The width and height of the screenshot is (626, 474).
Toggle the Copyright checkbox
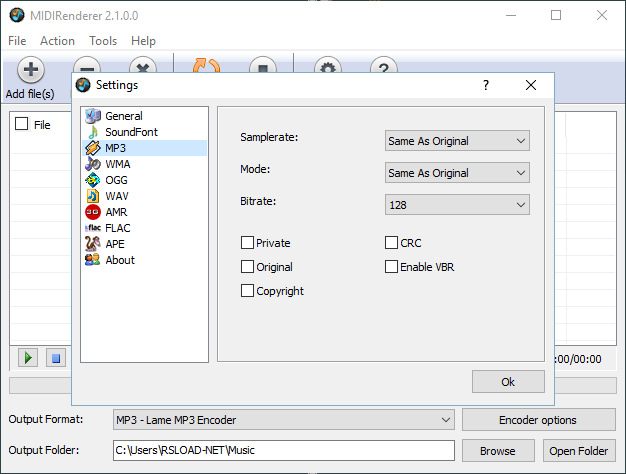click(247, 290)
